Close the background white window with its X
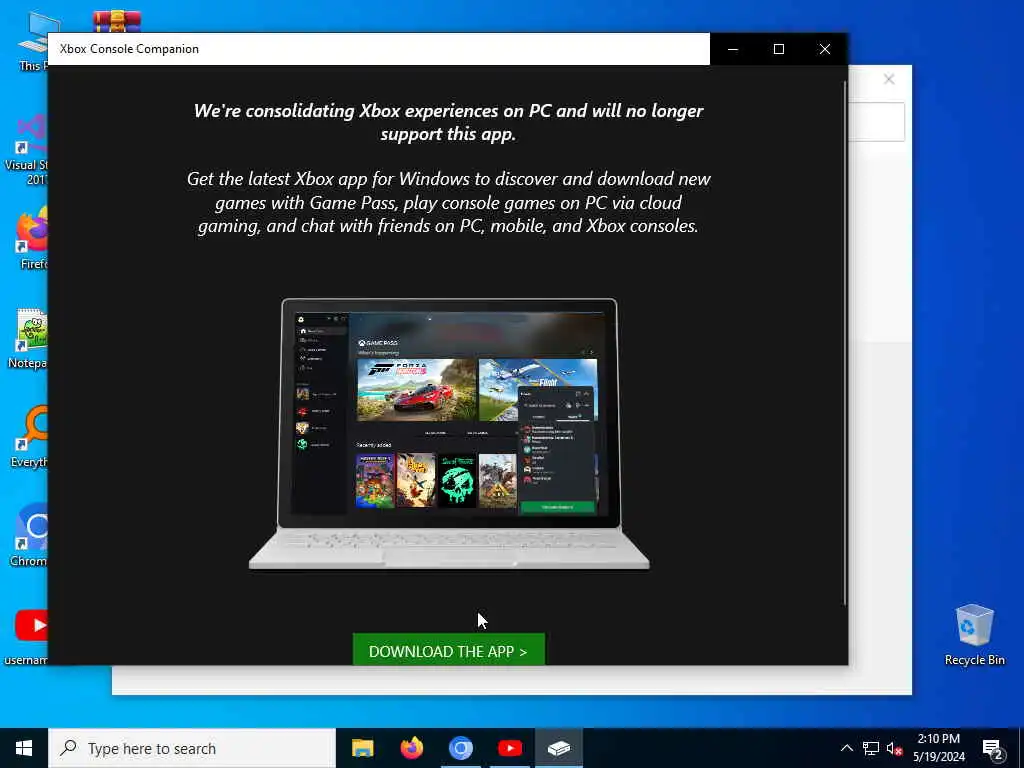1024x768 pixels. click(889, 79)
